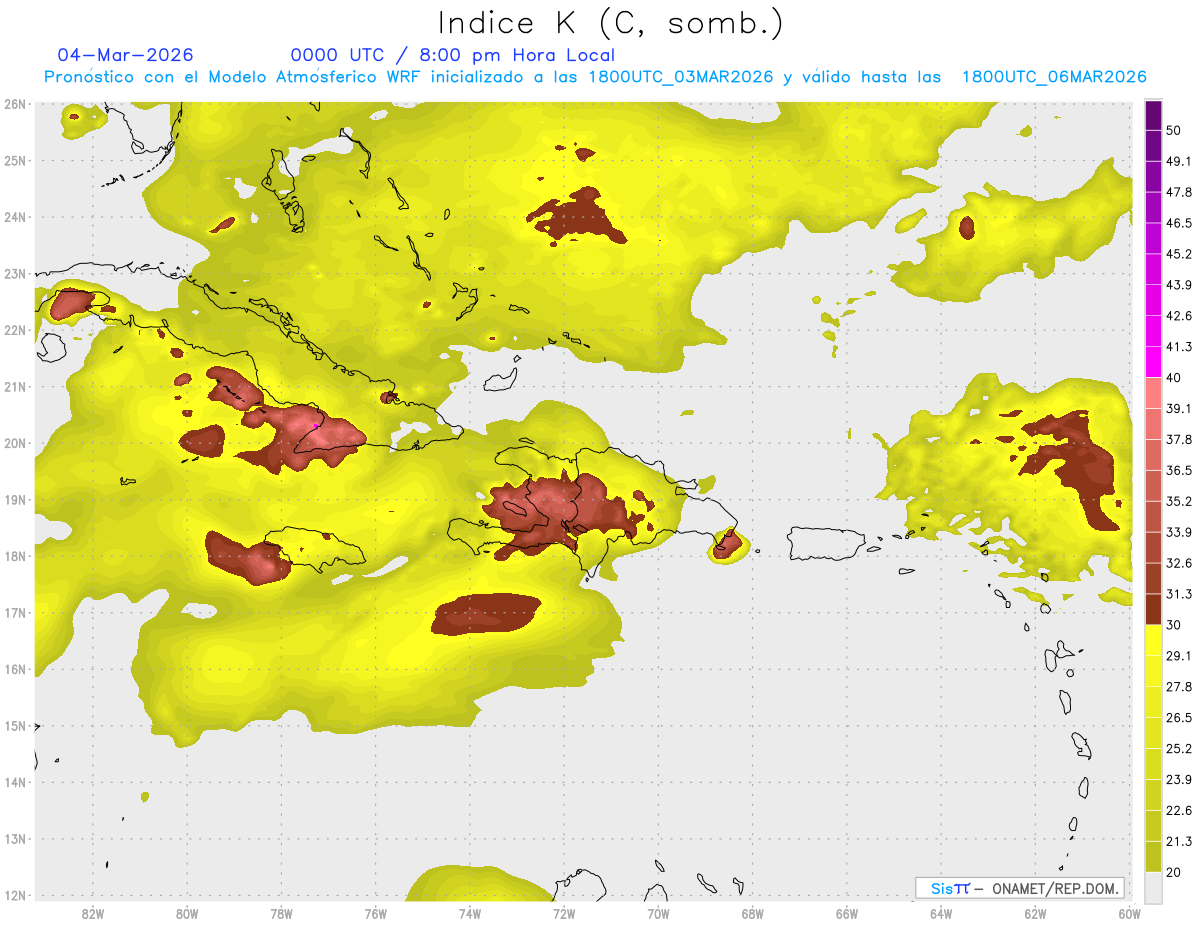
Task: Click the latitude axis label "25N"
Action: click(14, 161)
